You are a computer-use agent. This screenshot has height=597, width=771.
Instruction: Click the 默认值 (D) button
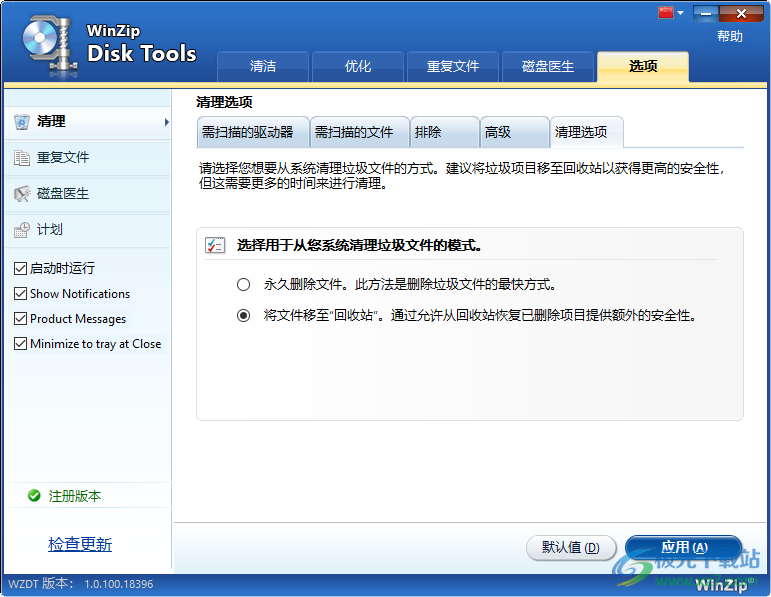pyautogui.click(x=571, y=547)
